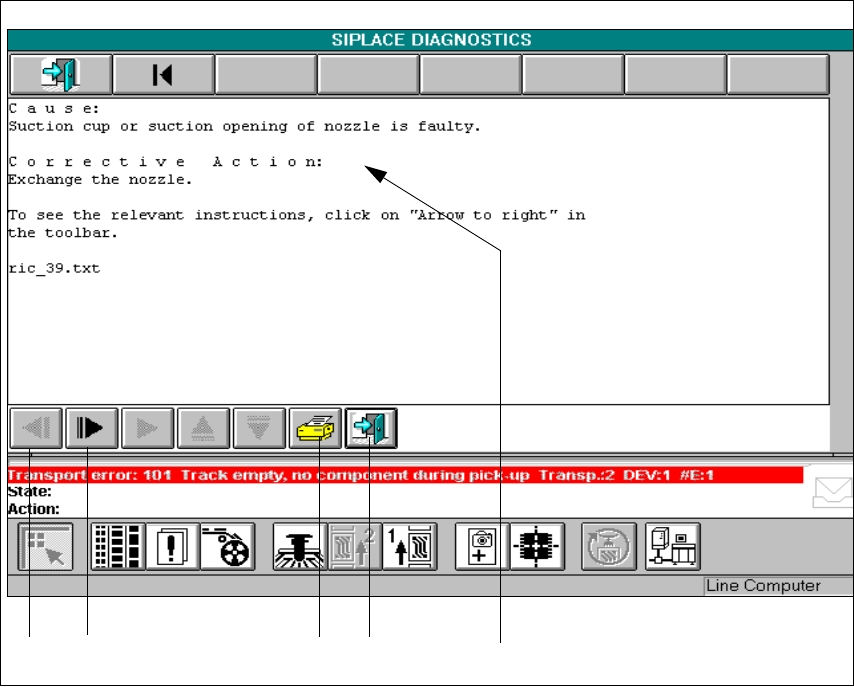Go to next page with black arrow button

pos(92,428)
